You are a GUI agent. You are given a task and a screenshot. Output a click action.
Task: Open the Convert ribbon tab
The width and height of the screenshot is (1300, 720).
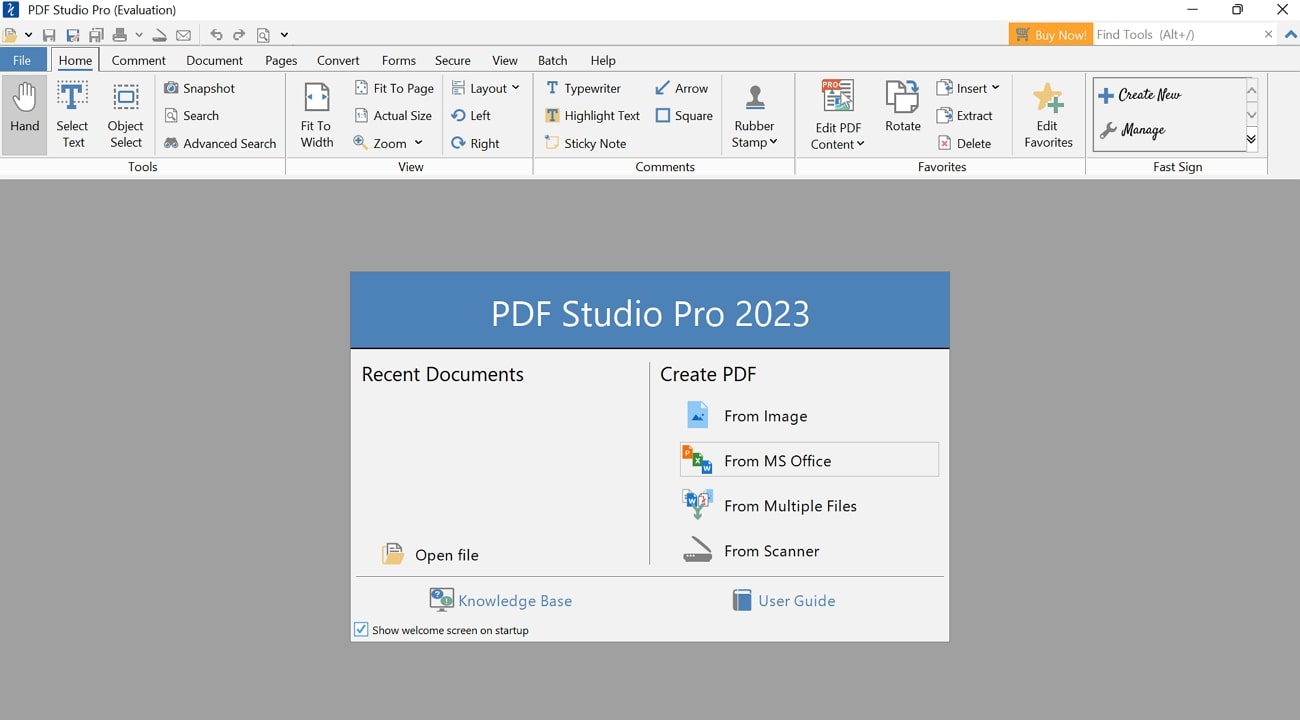coord(338,60)
